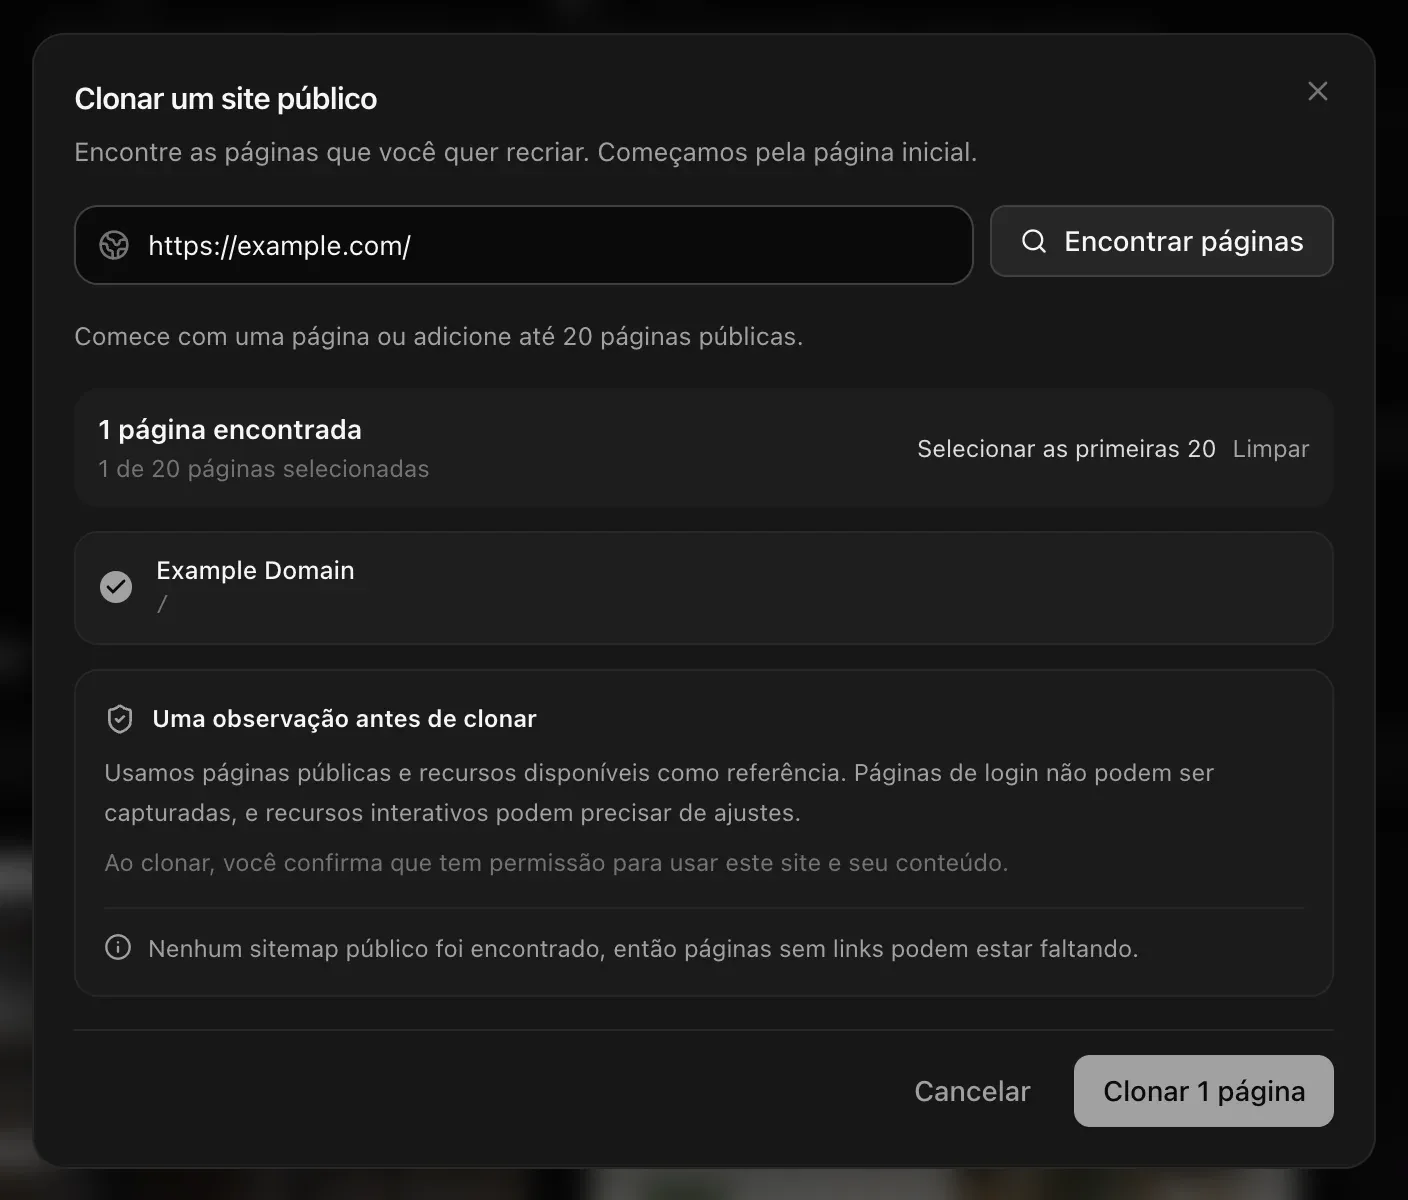1408x1200 pixels.
Task: Click the Nenhum sitemap público foi encontrado notice
Action: (643, 949)
